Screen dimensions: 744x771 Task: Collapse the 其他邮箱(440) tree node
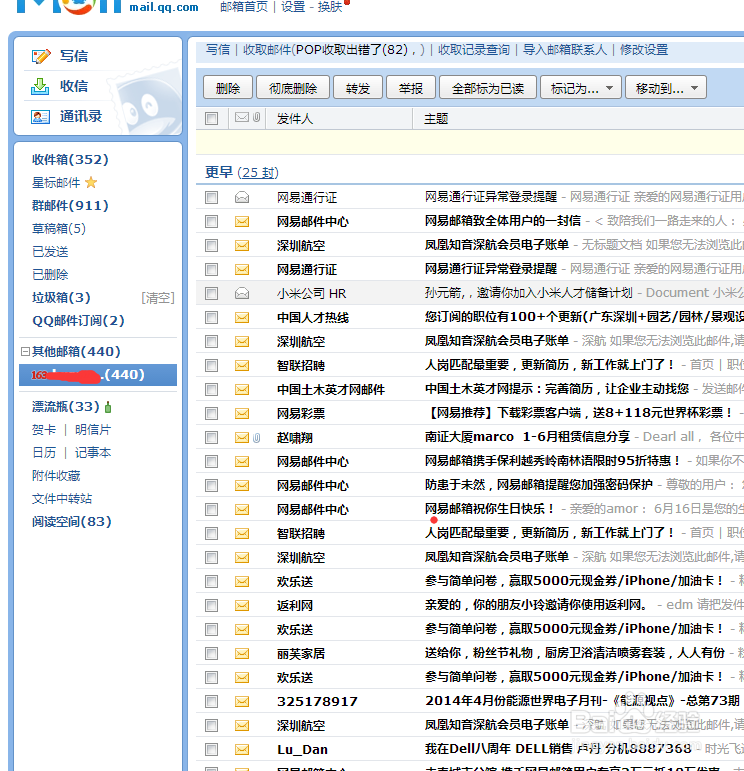(x=25, y=352)
